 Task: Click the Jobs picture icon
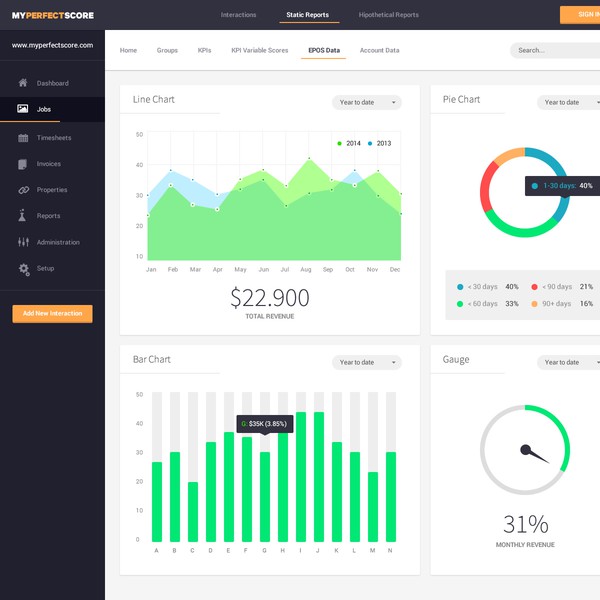click(x=23, y=109)
